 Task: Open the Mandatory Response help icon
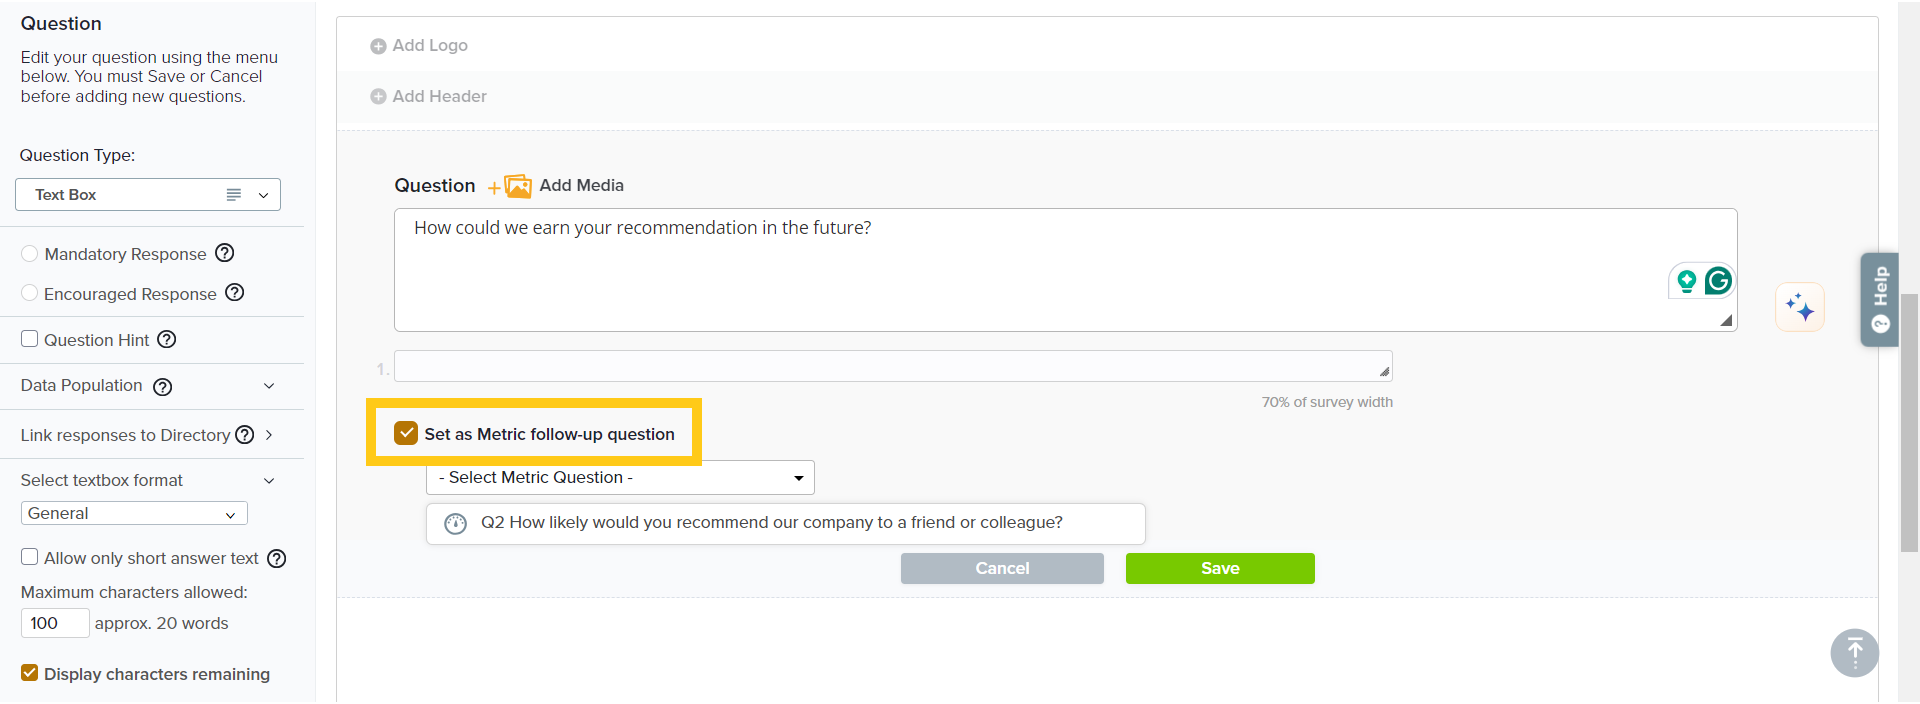[x=225, y=253]
